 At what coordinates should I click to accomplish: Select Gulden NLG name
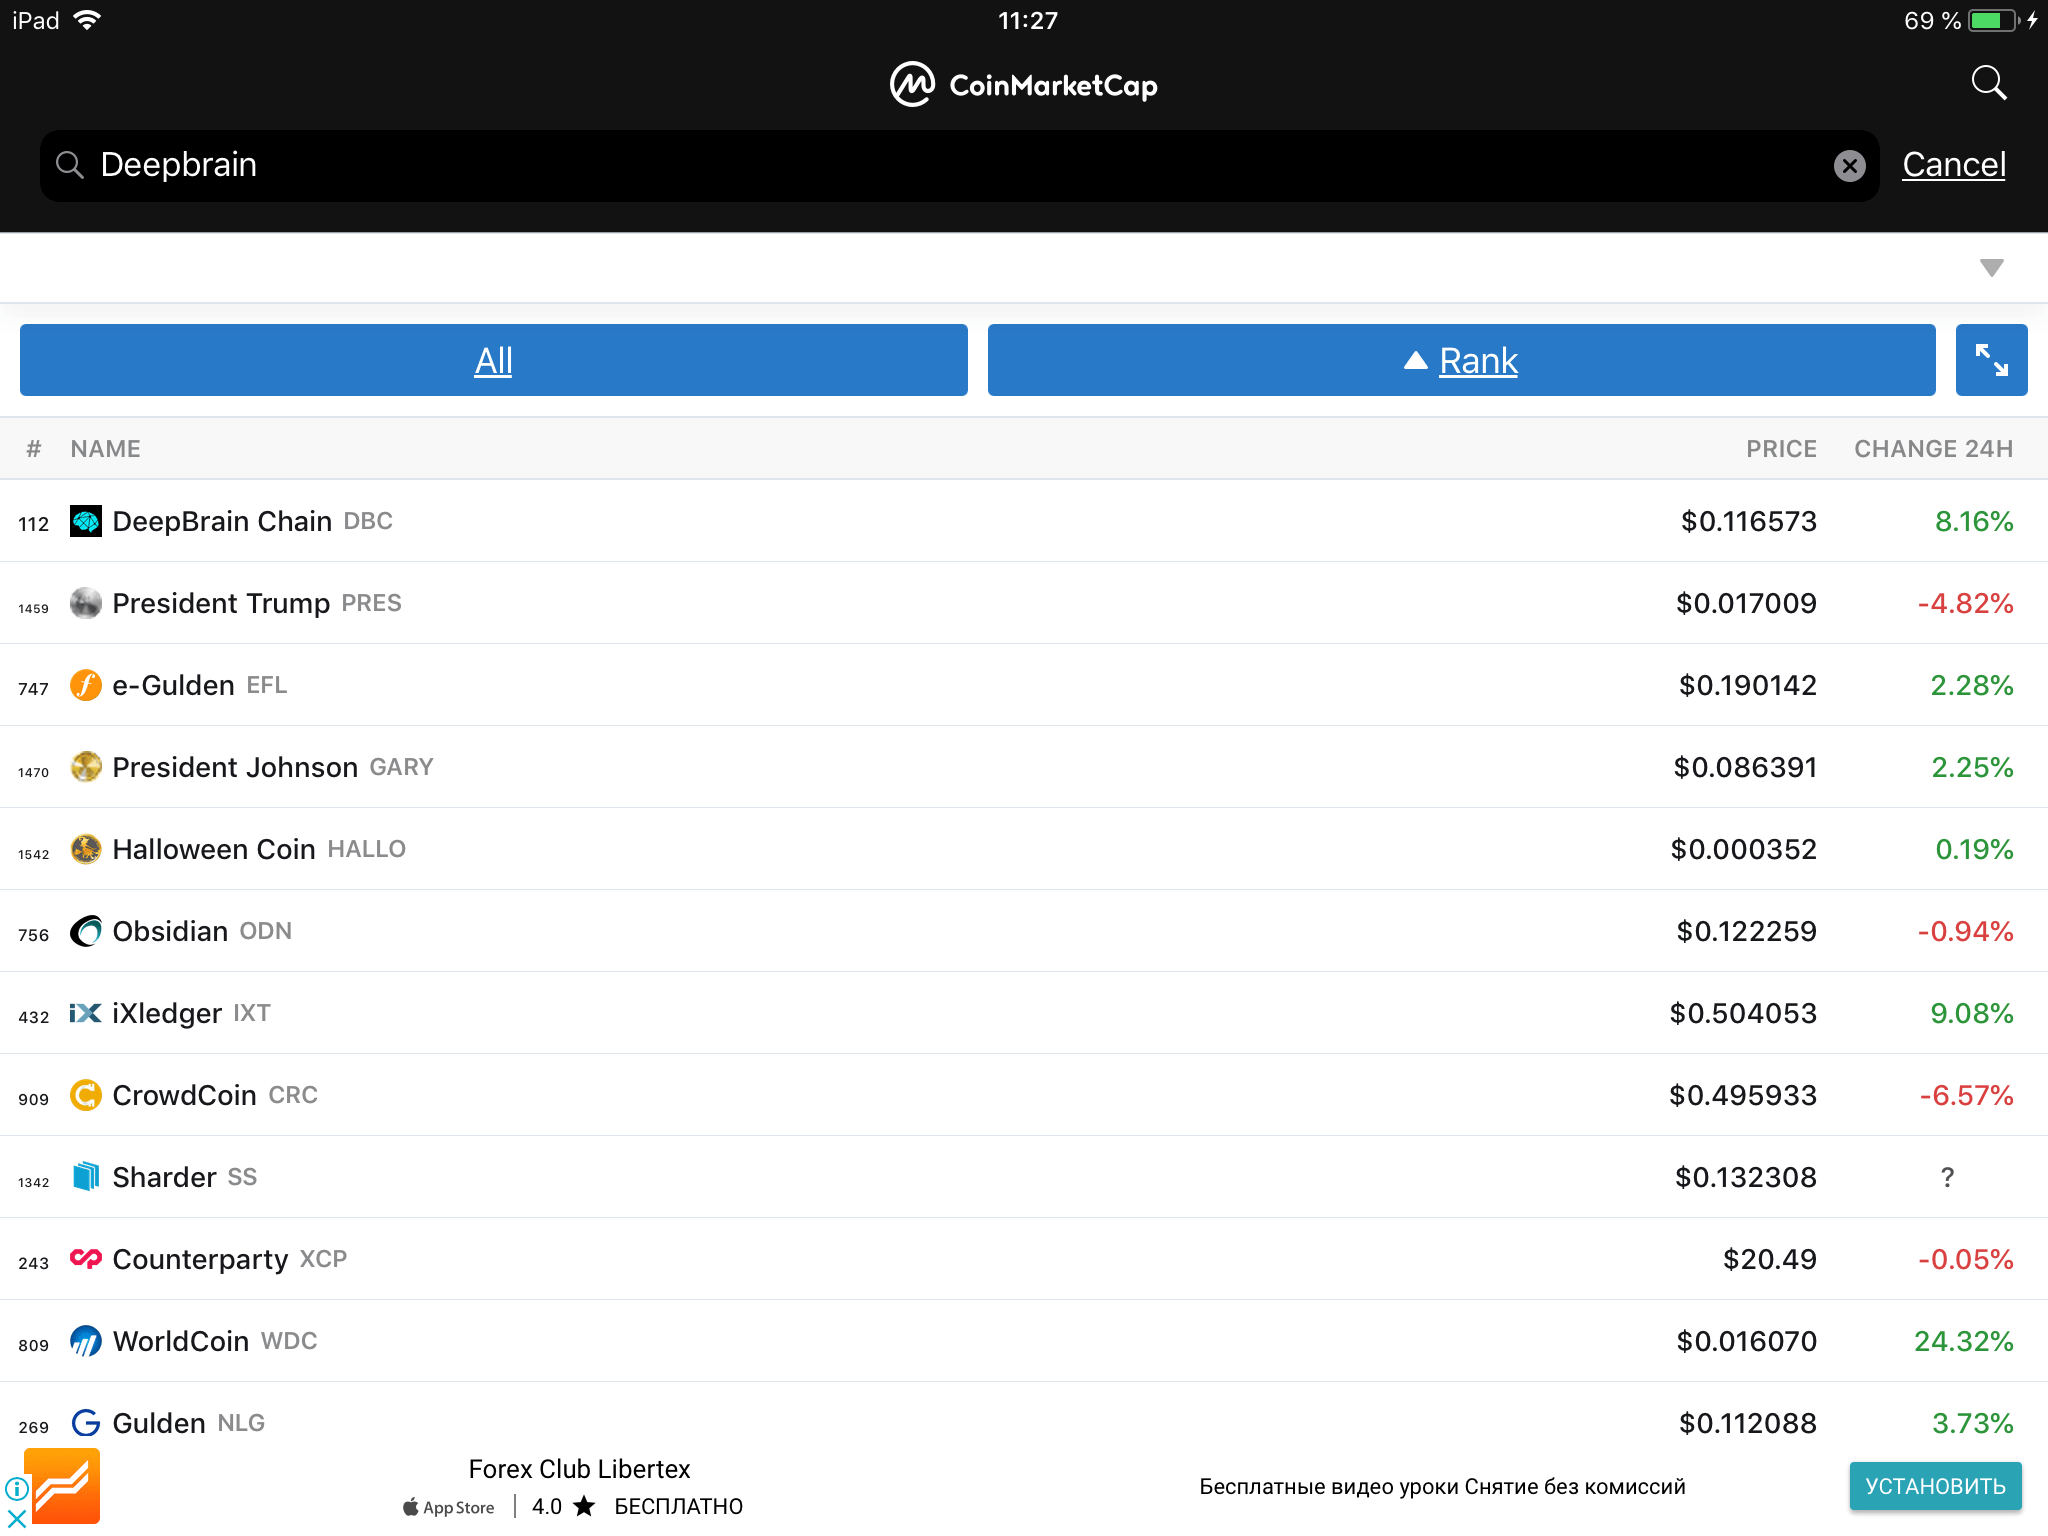point(189,1423)
